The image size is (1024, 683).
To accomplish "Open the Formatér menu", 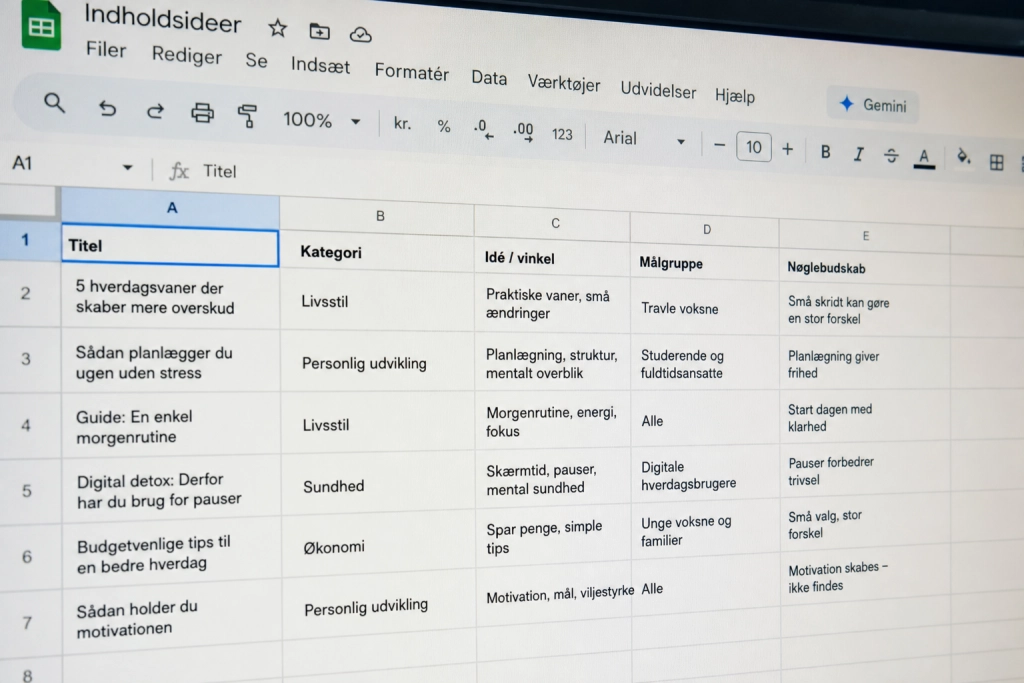I will (x=411, y=71).
